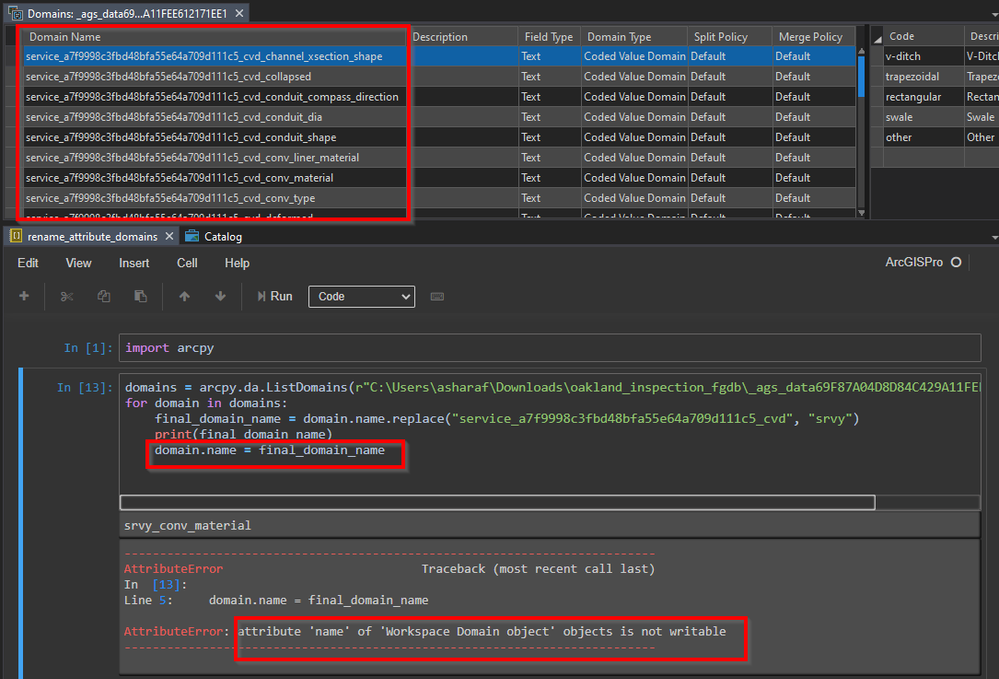Click into the import arcpy cell
Viewport: 999px width, 679px height.
(x=548, y=348)
